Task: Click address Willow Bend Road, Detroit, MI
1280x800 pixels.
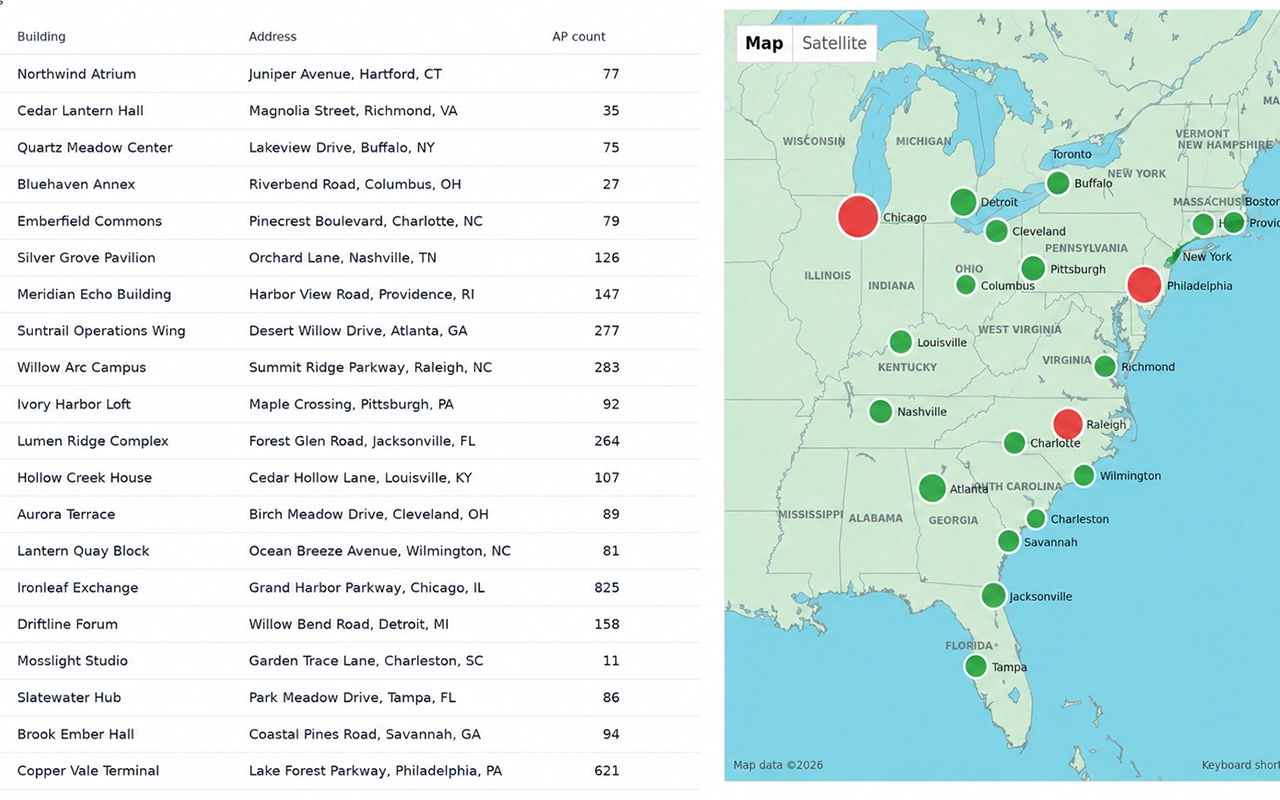Action: (x=349, y=624)
